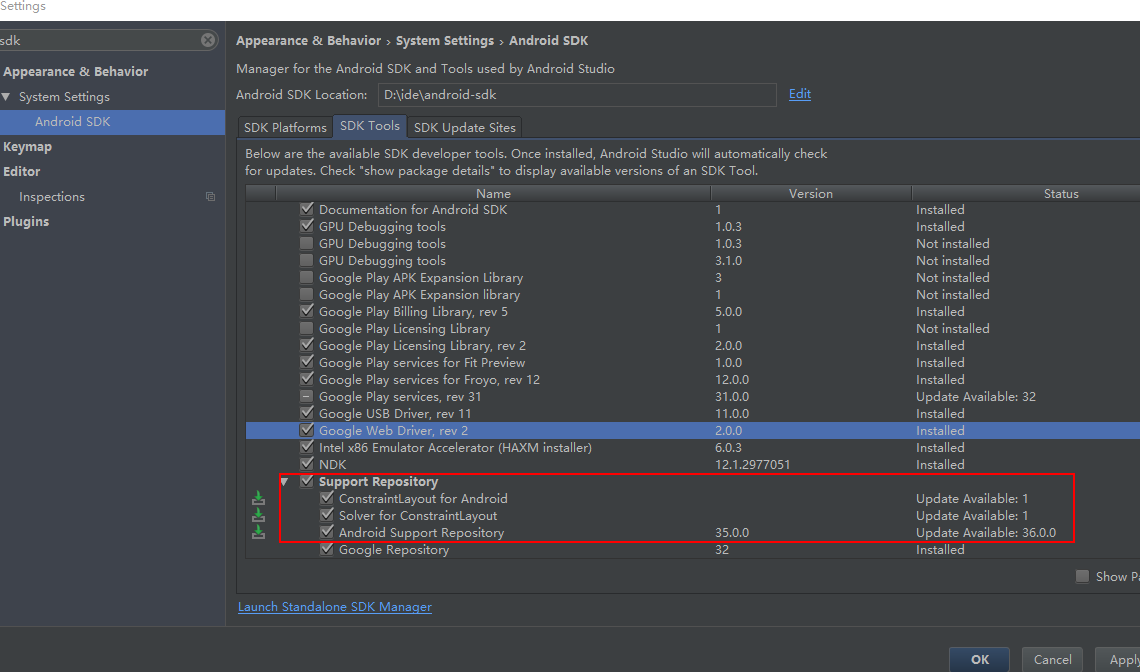Check Google Play APK Expansion Library version 3
The height and width of the screenshot is (672, 1140).
(307, 277)
